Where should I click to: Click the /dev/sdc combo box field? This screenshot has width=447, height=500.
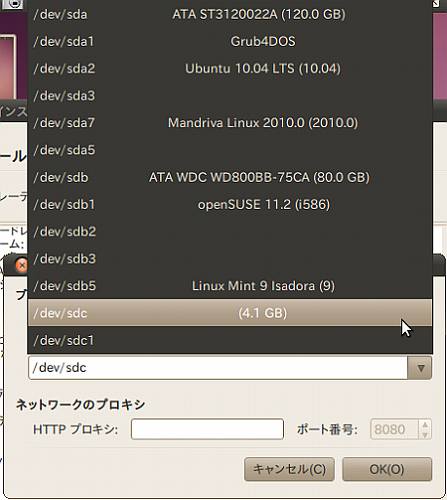pos(218,368)
